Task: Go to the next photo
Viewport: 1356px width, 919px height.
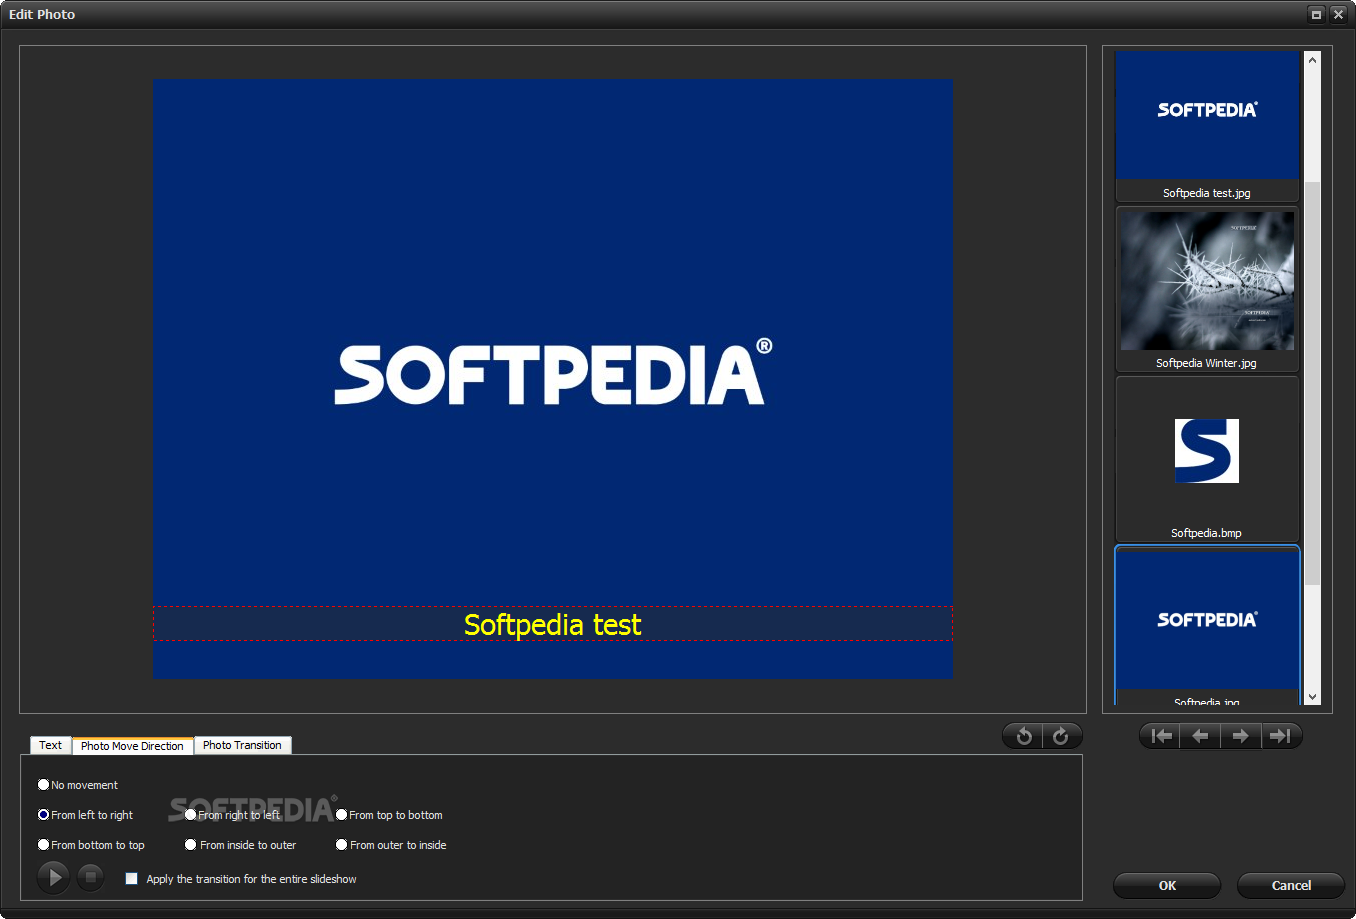Action: 1241,736
